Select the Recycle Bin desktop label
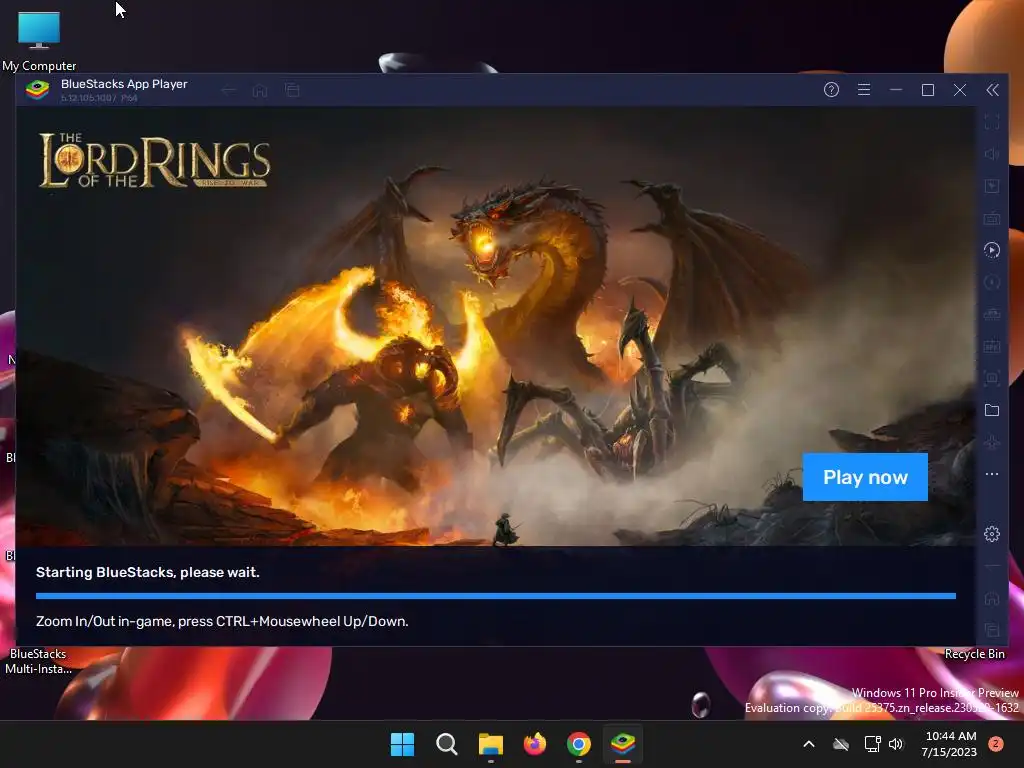The image size is (1024, 768). [x=974, y=654]
